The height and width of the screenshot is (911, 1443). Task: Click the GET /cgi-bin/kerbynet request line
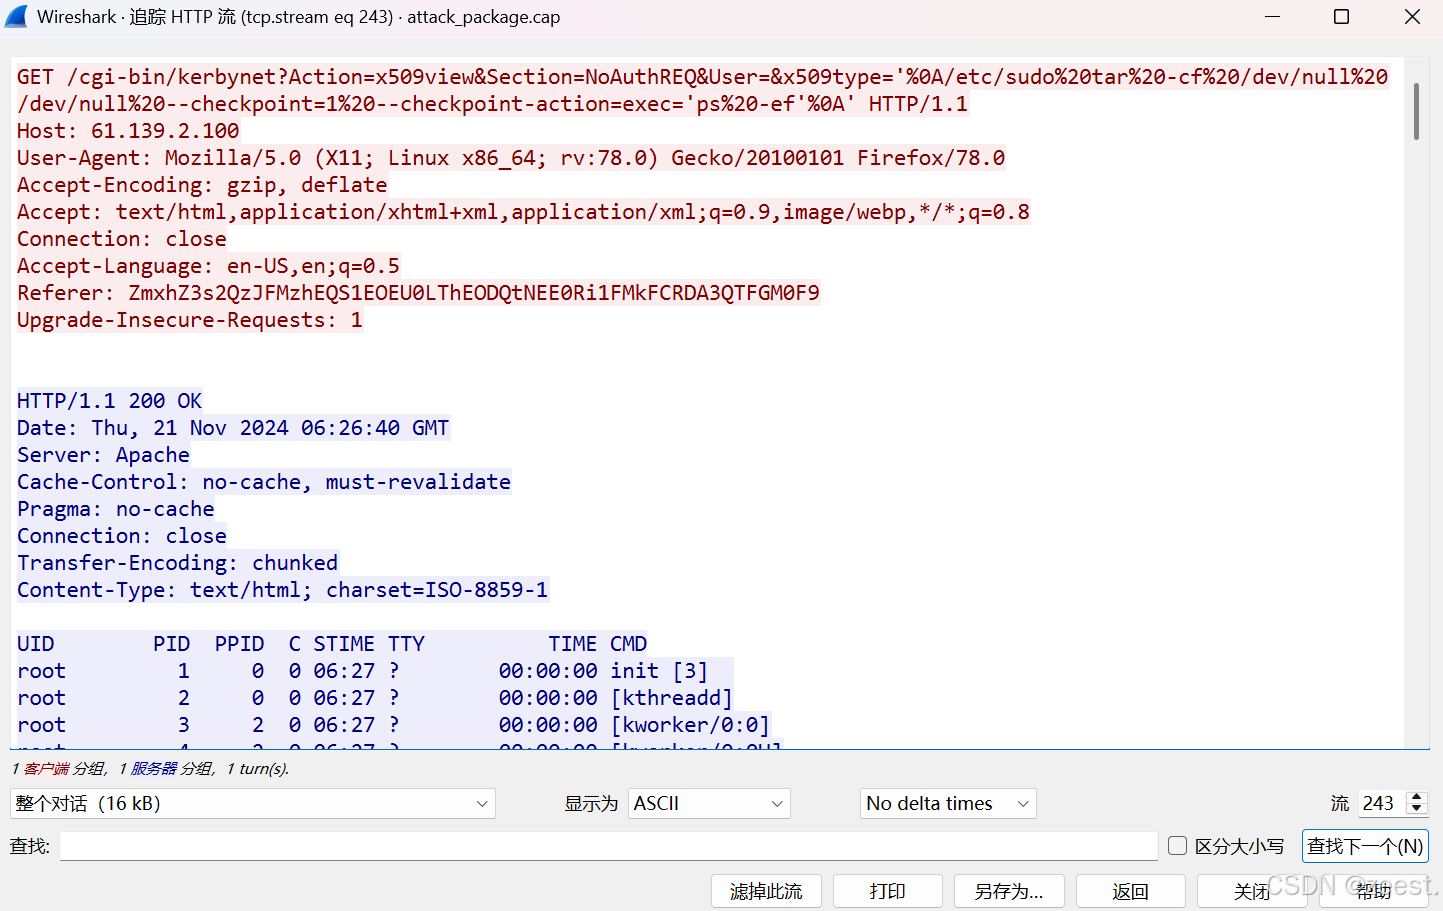(702, 90)
